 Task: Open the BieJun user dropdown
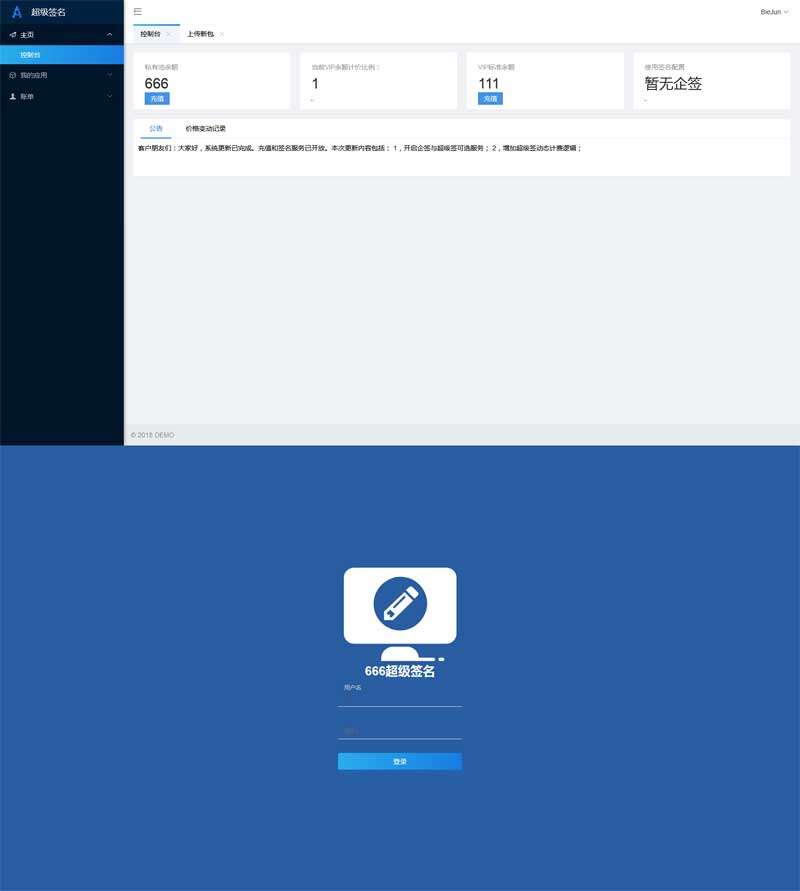(773, 12)
